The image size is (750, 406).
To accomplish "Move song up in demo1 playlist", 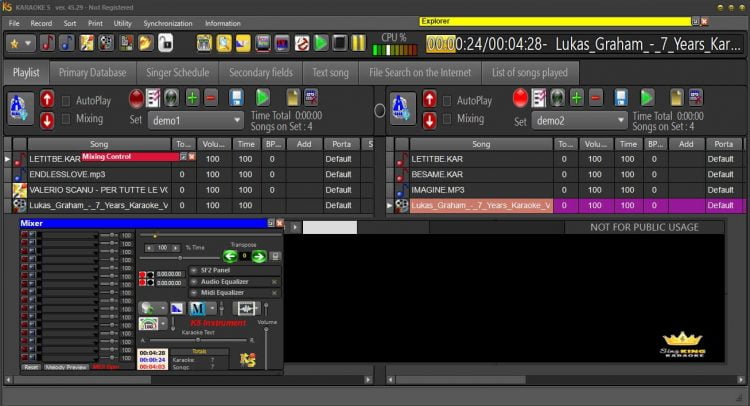I will tap(47, 99).
